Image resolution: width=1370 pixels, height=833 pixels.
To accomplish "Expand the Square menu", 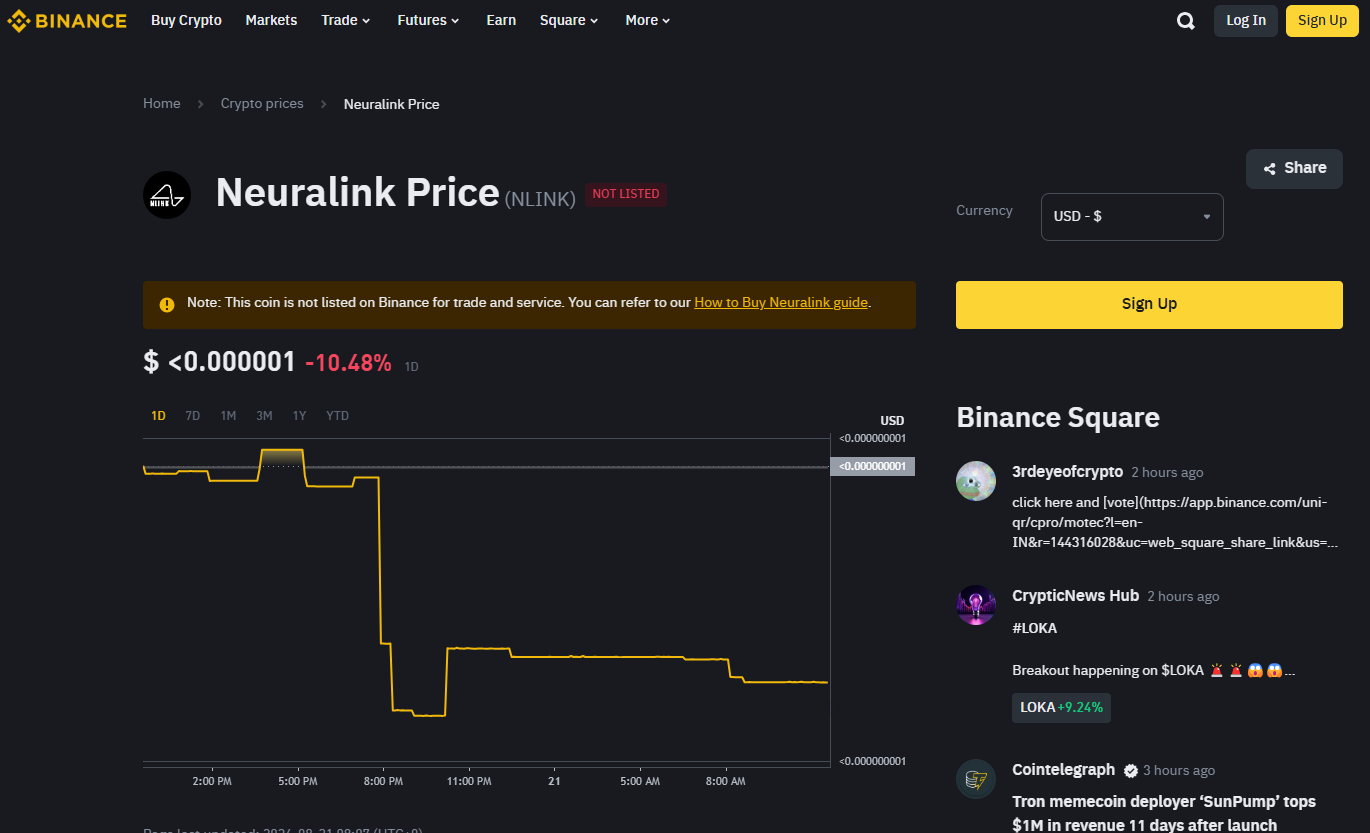I will pos(569,20).
